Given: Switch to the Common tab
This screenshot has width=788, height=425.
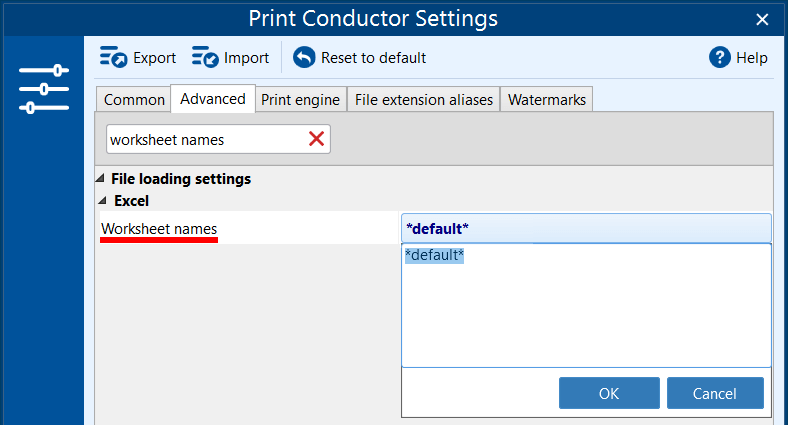Looking at the screenshot, I should pyautogui.click(x=134, y=99).
